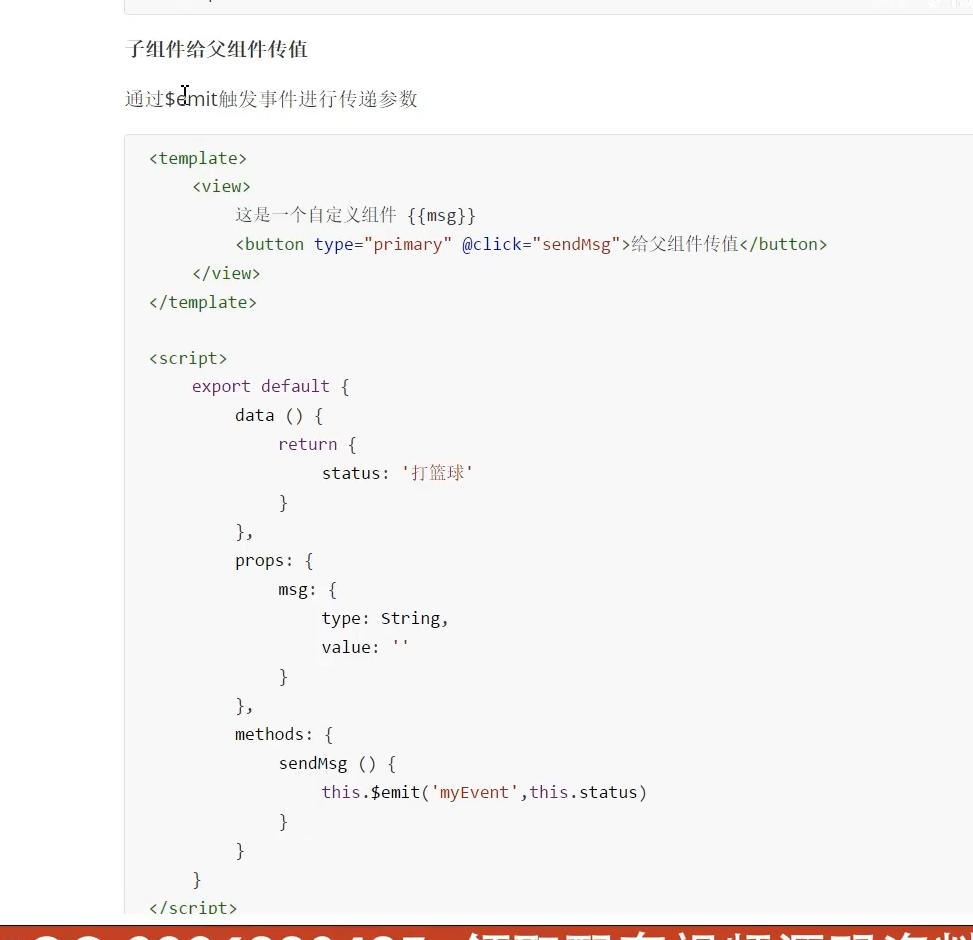
Task: Click the export default { line
Action: (x=271, y=387)
